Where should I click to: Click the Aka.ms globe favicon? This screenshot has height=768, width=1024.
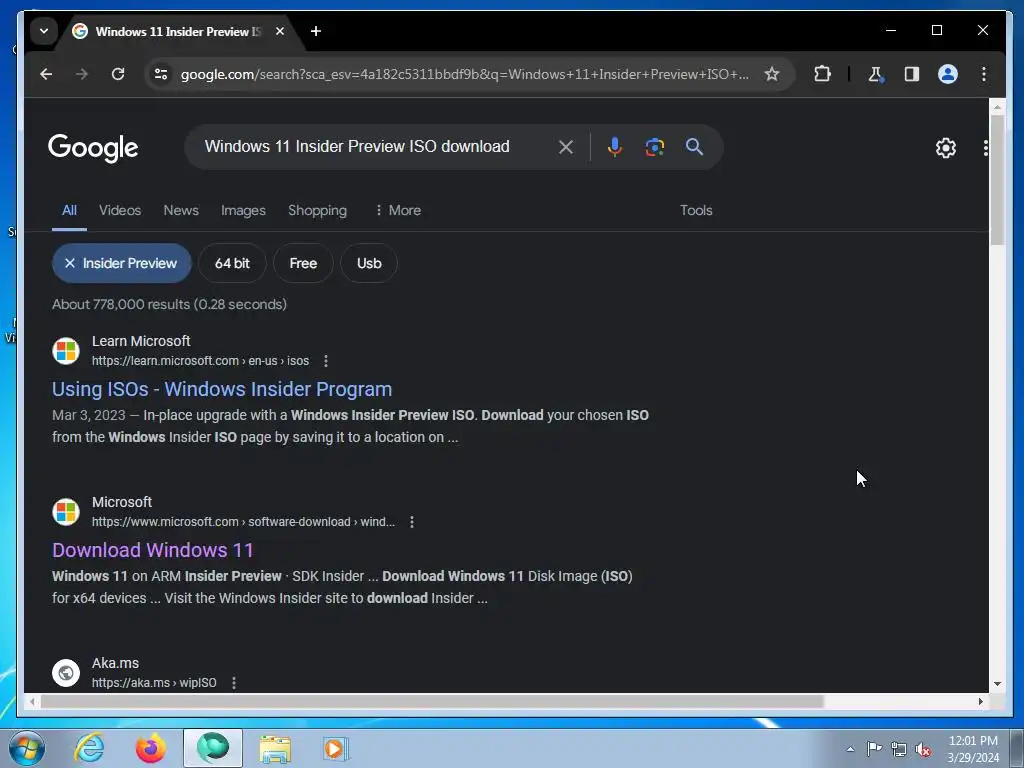coord(66,673)
